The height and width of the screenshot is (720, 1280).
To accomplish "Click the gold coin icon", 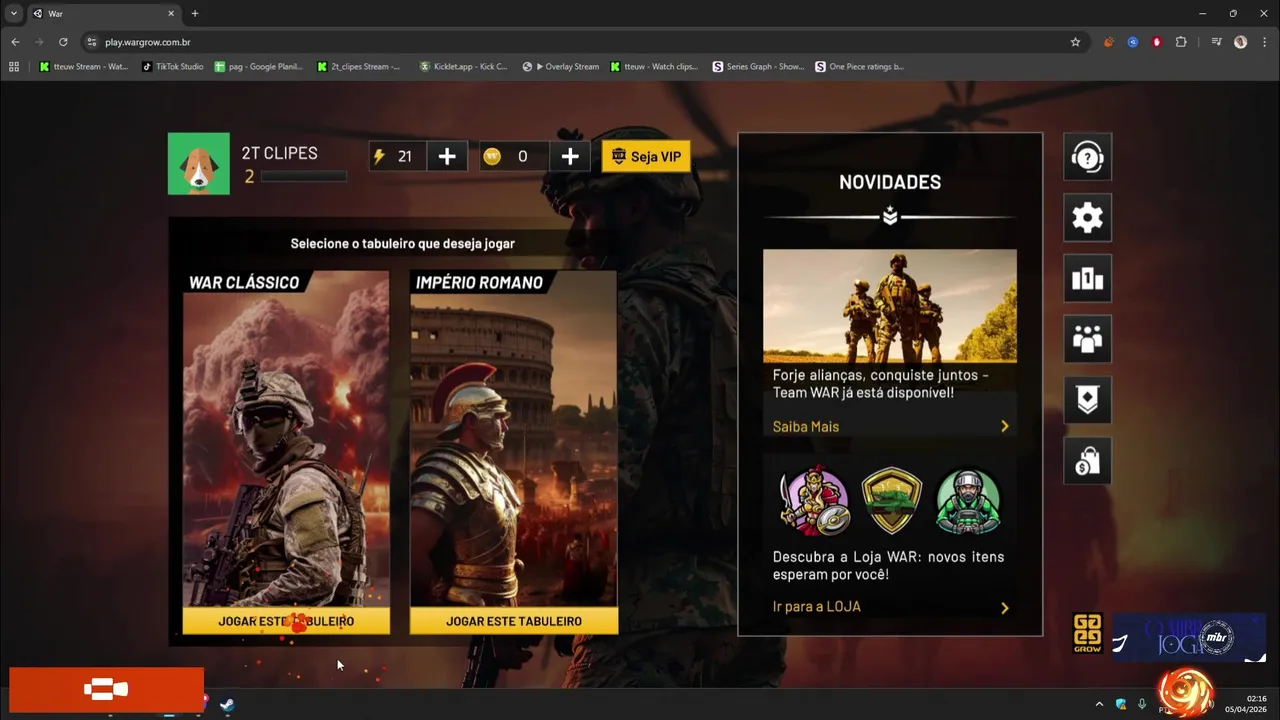I will (x=492, y=156).
